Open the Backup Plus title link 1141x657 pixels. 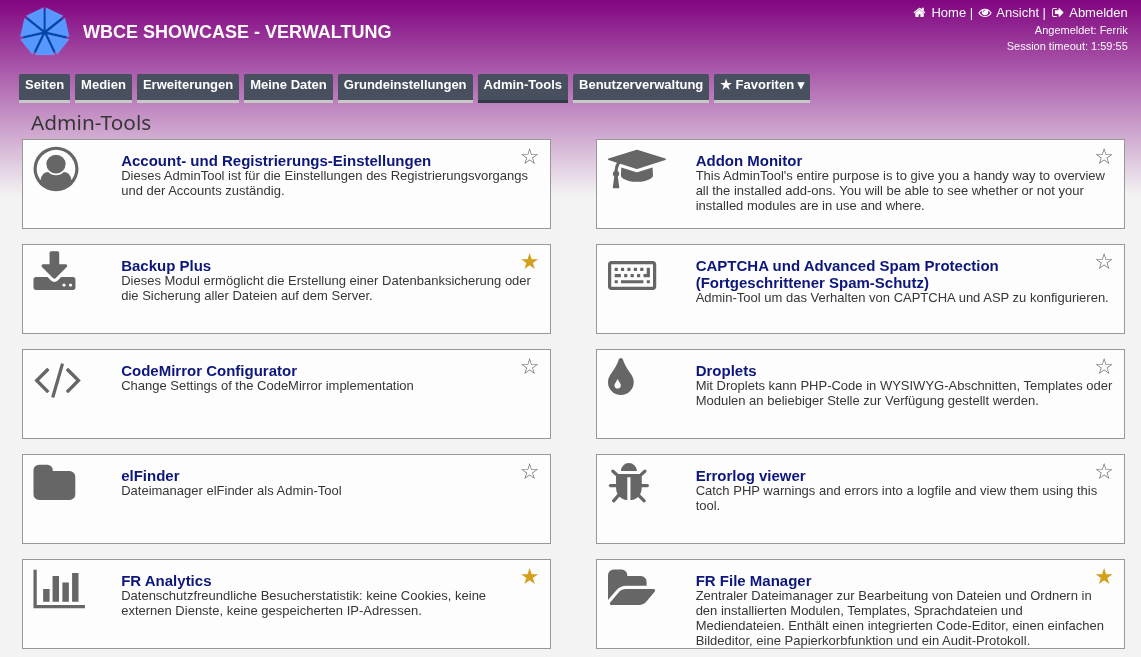tap(166, 266)
